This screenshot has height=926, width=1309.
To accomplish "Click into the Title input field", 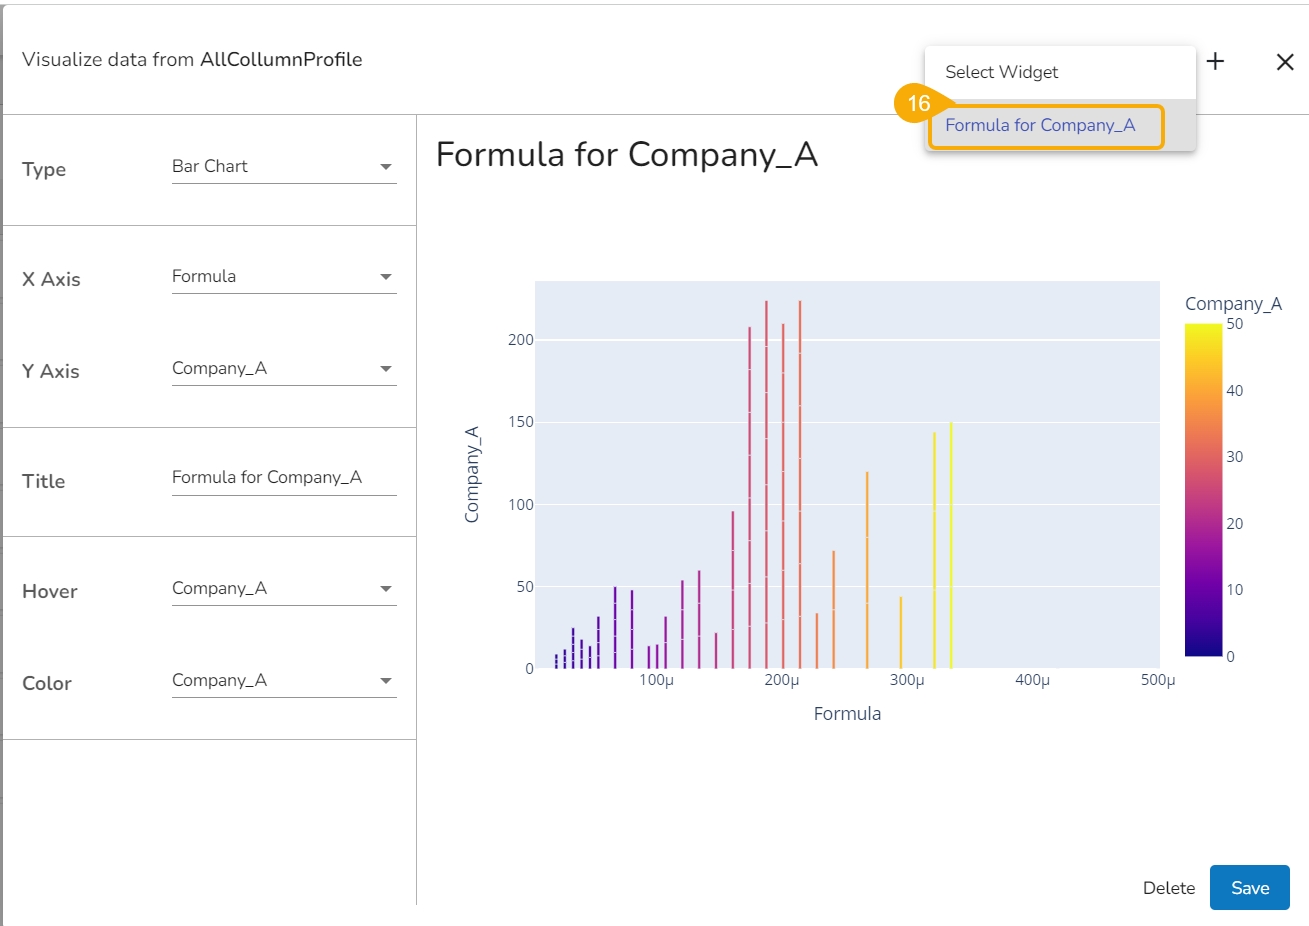I will 284,478.
